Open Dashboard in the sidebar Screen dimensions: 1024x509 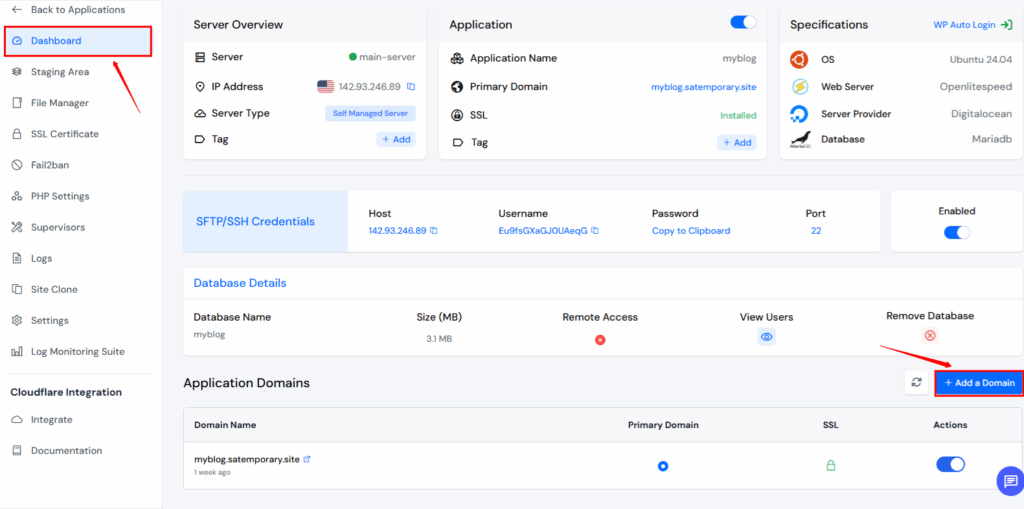click(78, 41)
